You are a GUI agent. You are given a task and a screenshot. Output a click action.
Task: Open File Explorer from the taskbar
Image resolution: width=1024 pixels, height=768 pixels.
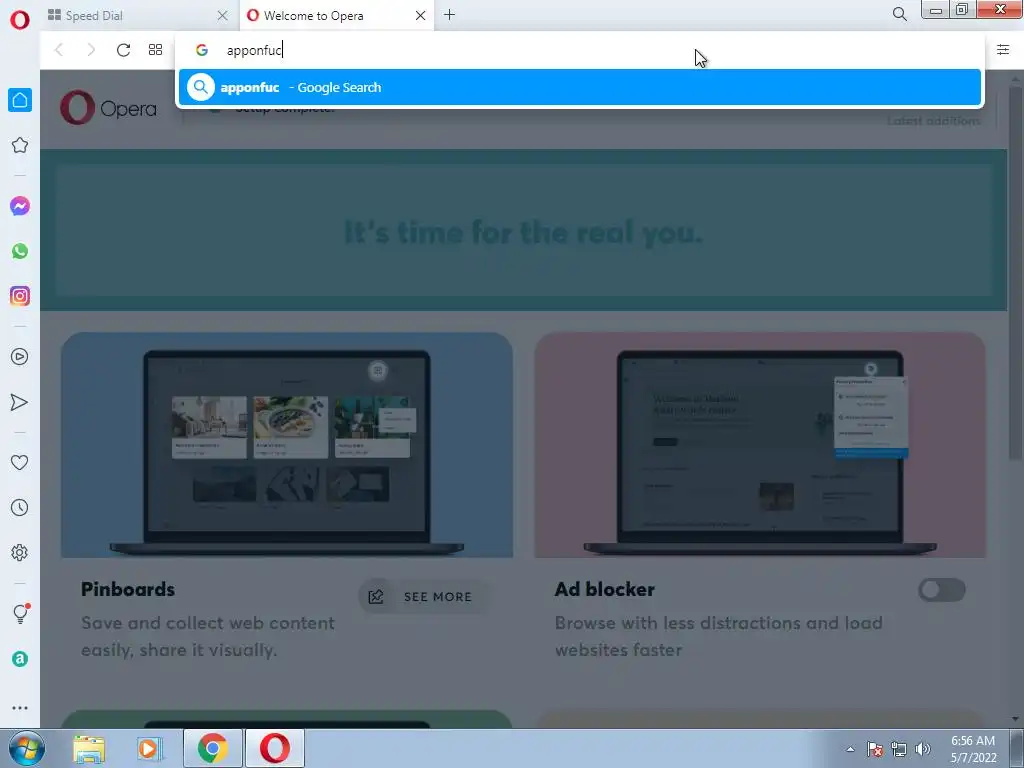(x=89, y=748)
